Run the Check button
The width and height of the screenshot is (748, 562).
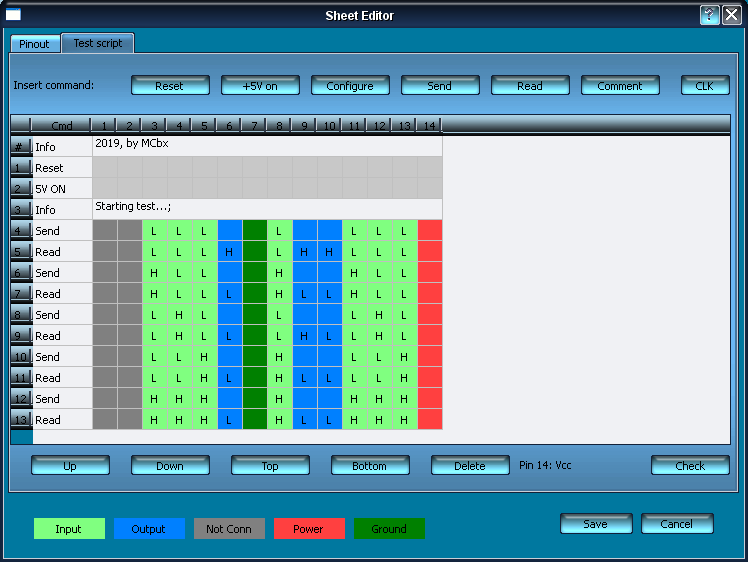[690, 466]
